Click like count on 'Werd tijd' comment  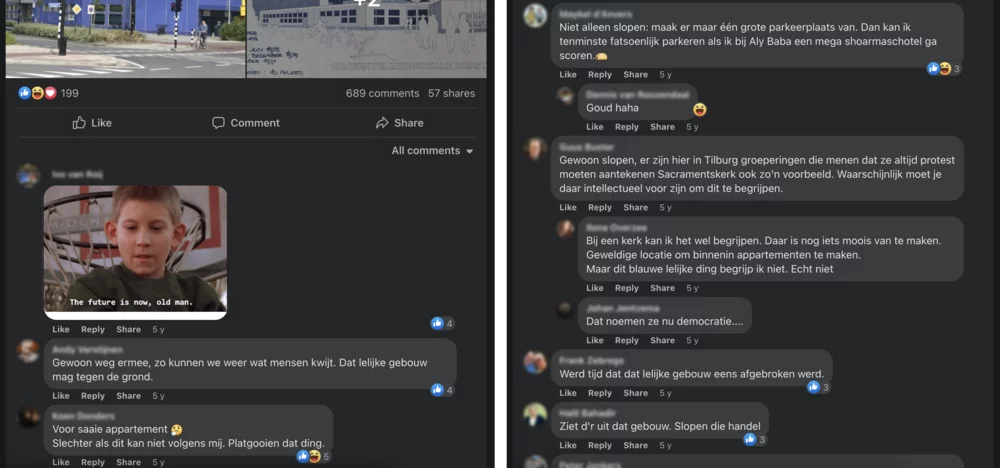[x=818, y=387]
